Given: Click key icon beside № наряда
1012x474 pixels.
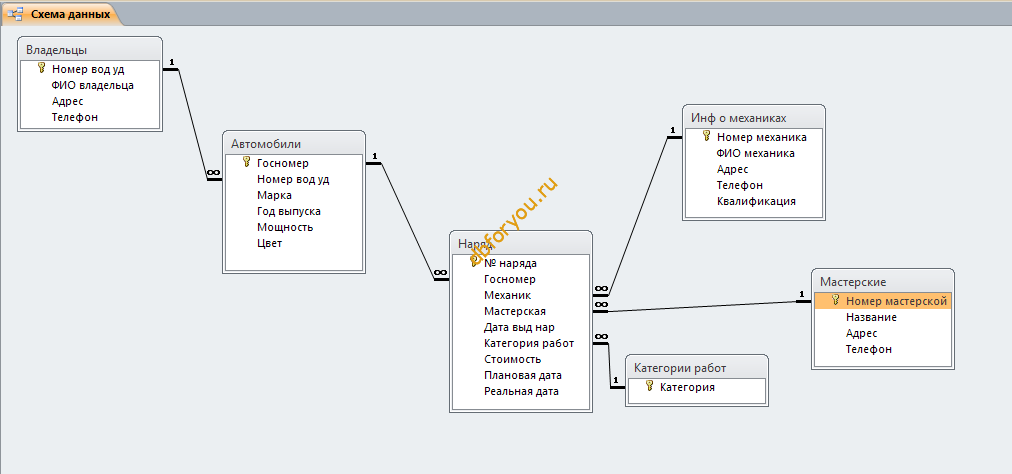Looking at the screenshot, I should 474,262.
